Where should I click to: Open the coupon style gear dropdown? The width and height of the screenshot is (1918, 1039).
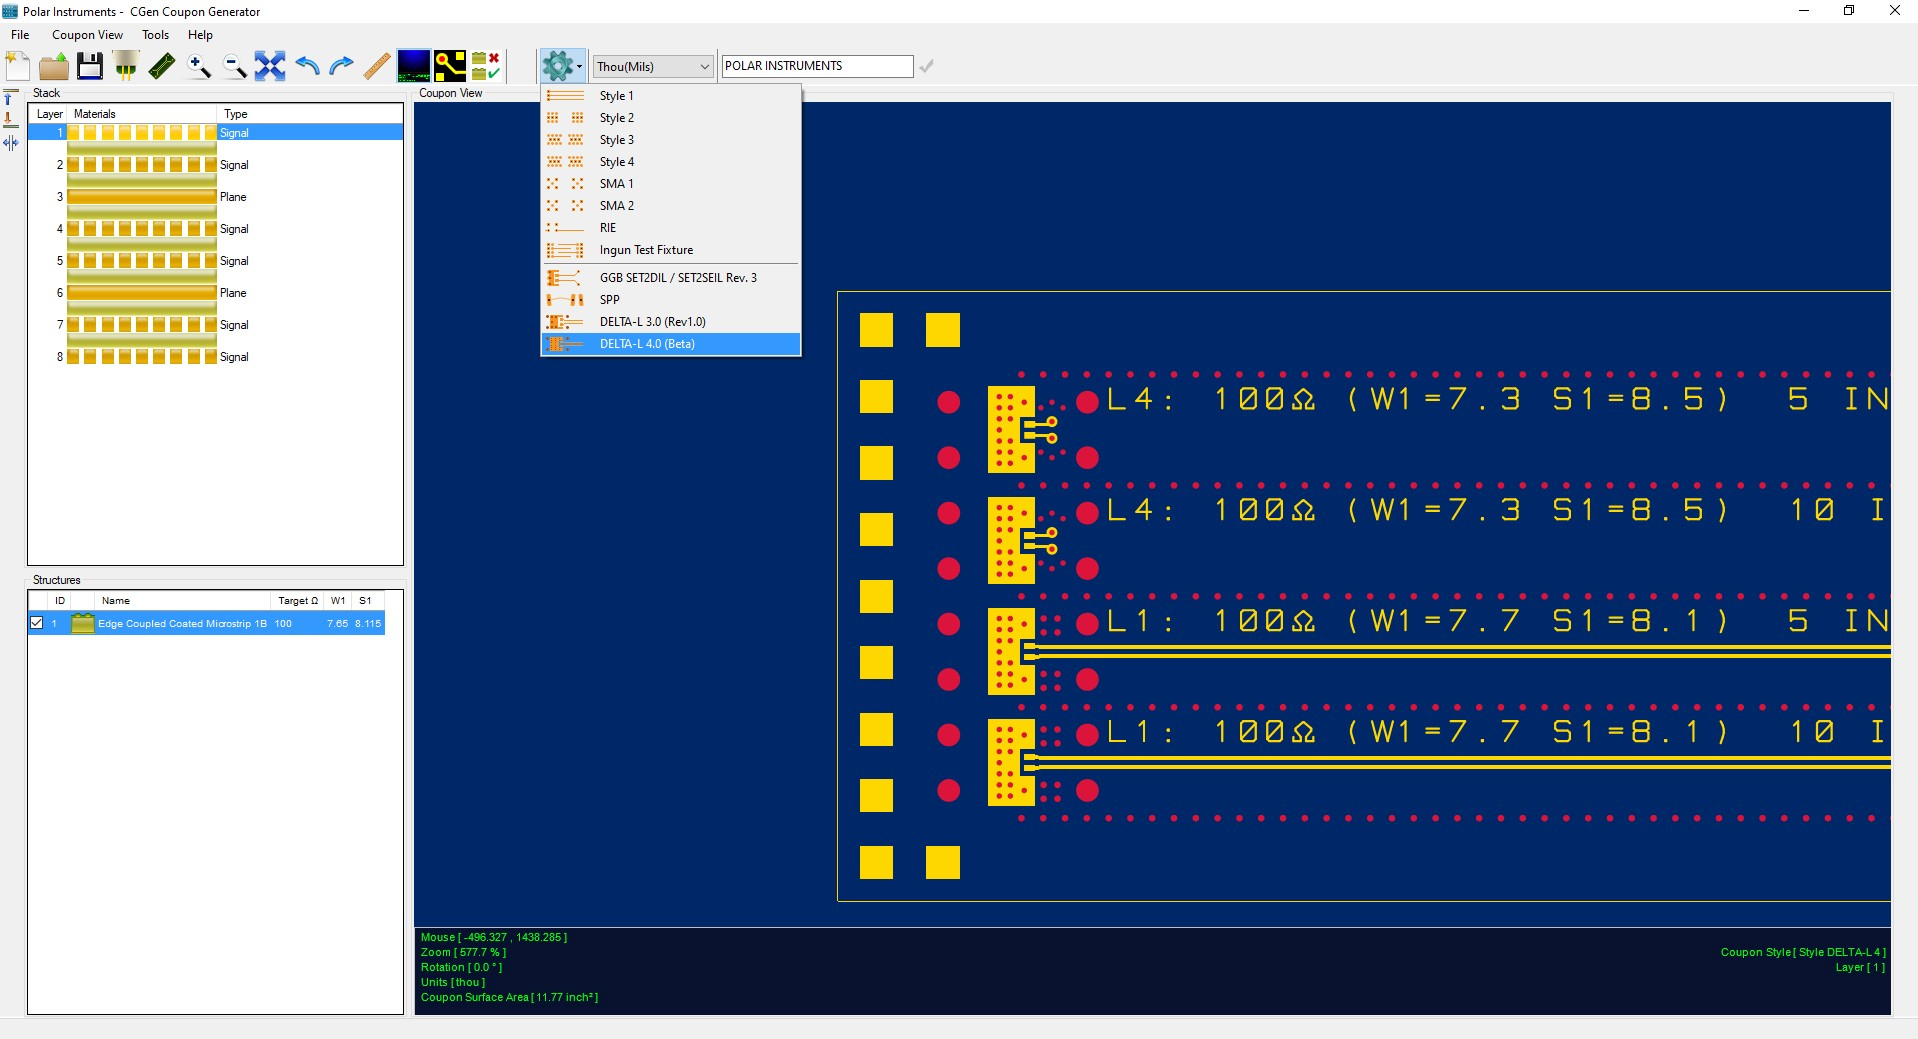(561, 66)
